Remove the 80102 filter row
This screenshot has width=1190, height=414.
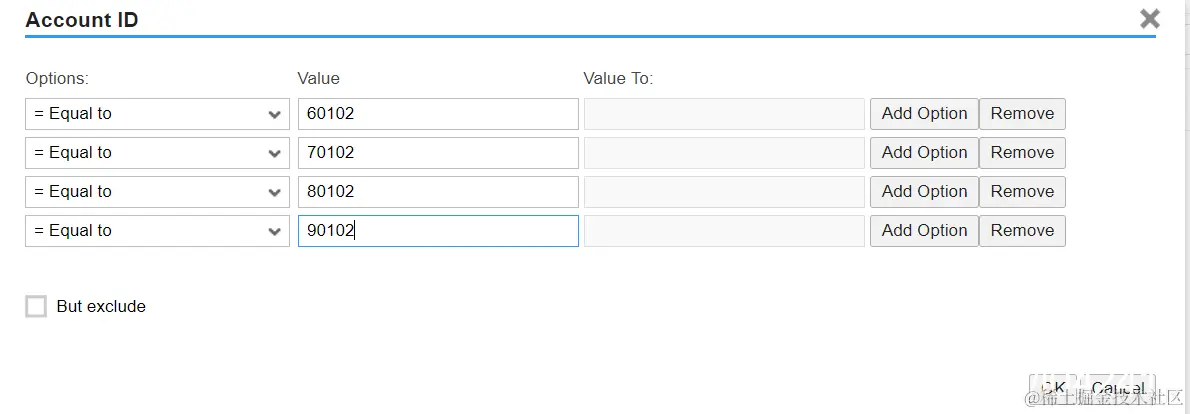1021,192
